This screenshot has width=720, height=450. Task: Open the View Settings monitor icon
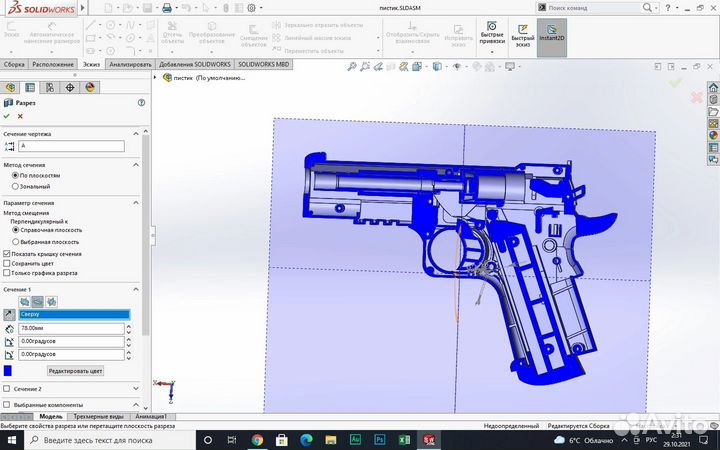coord(510,67)
